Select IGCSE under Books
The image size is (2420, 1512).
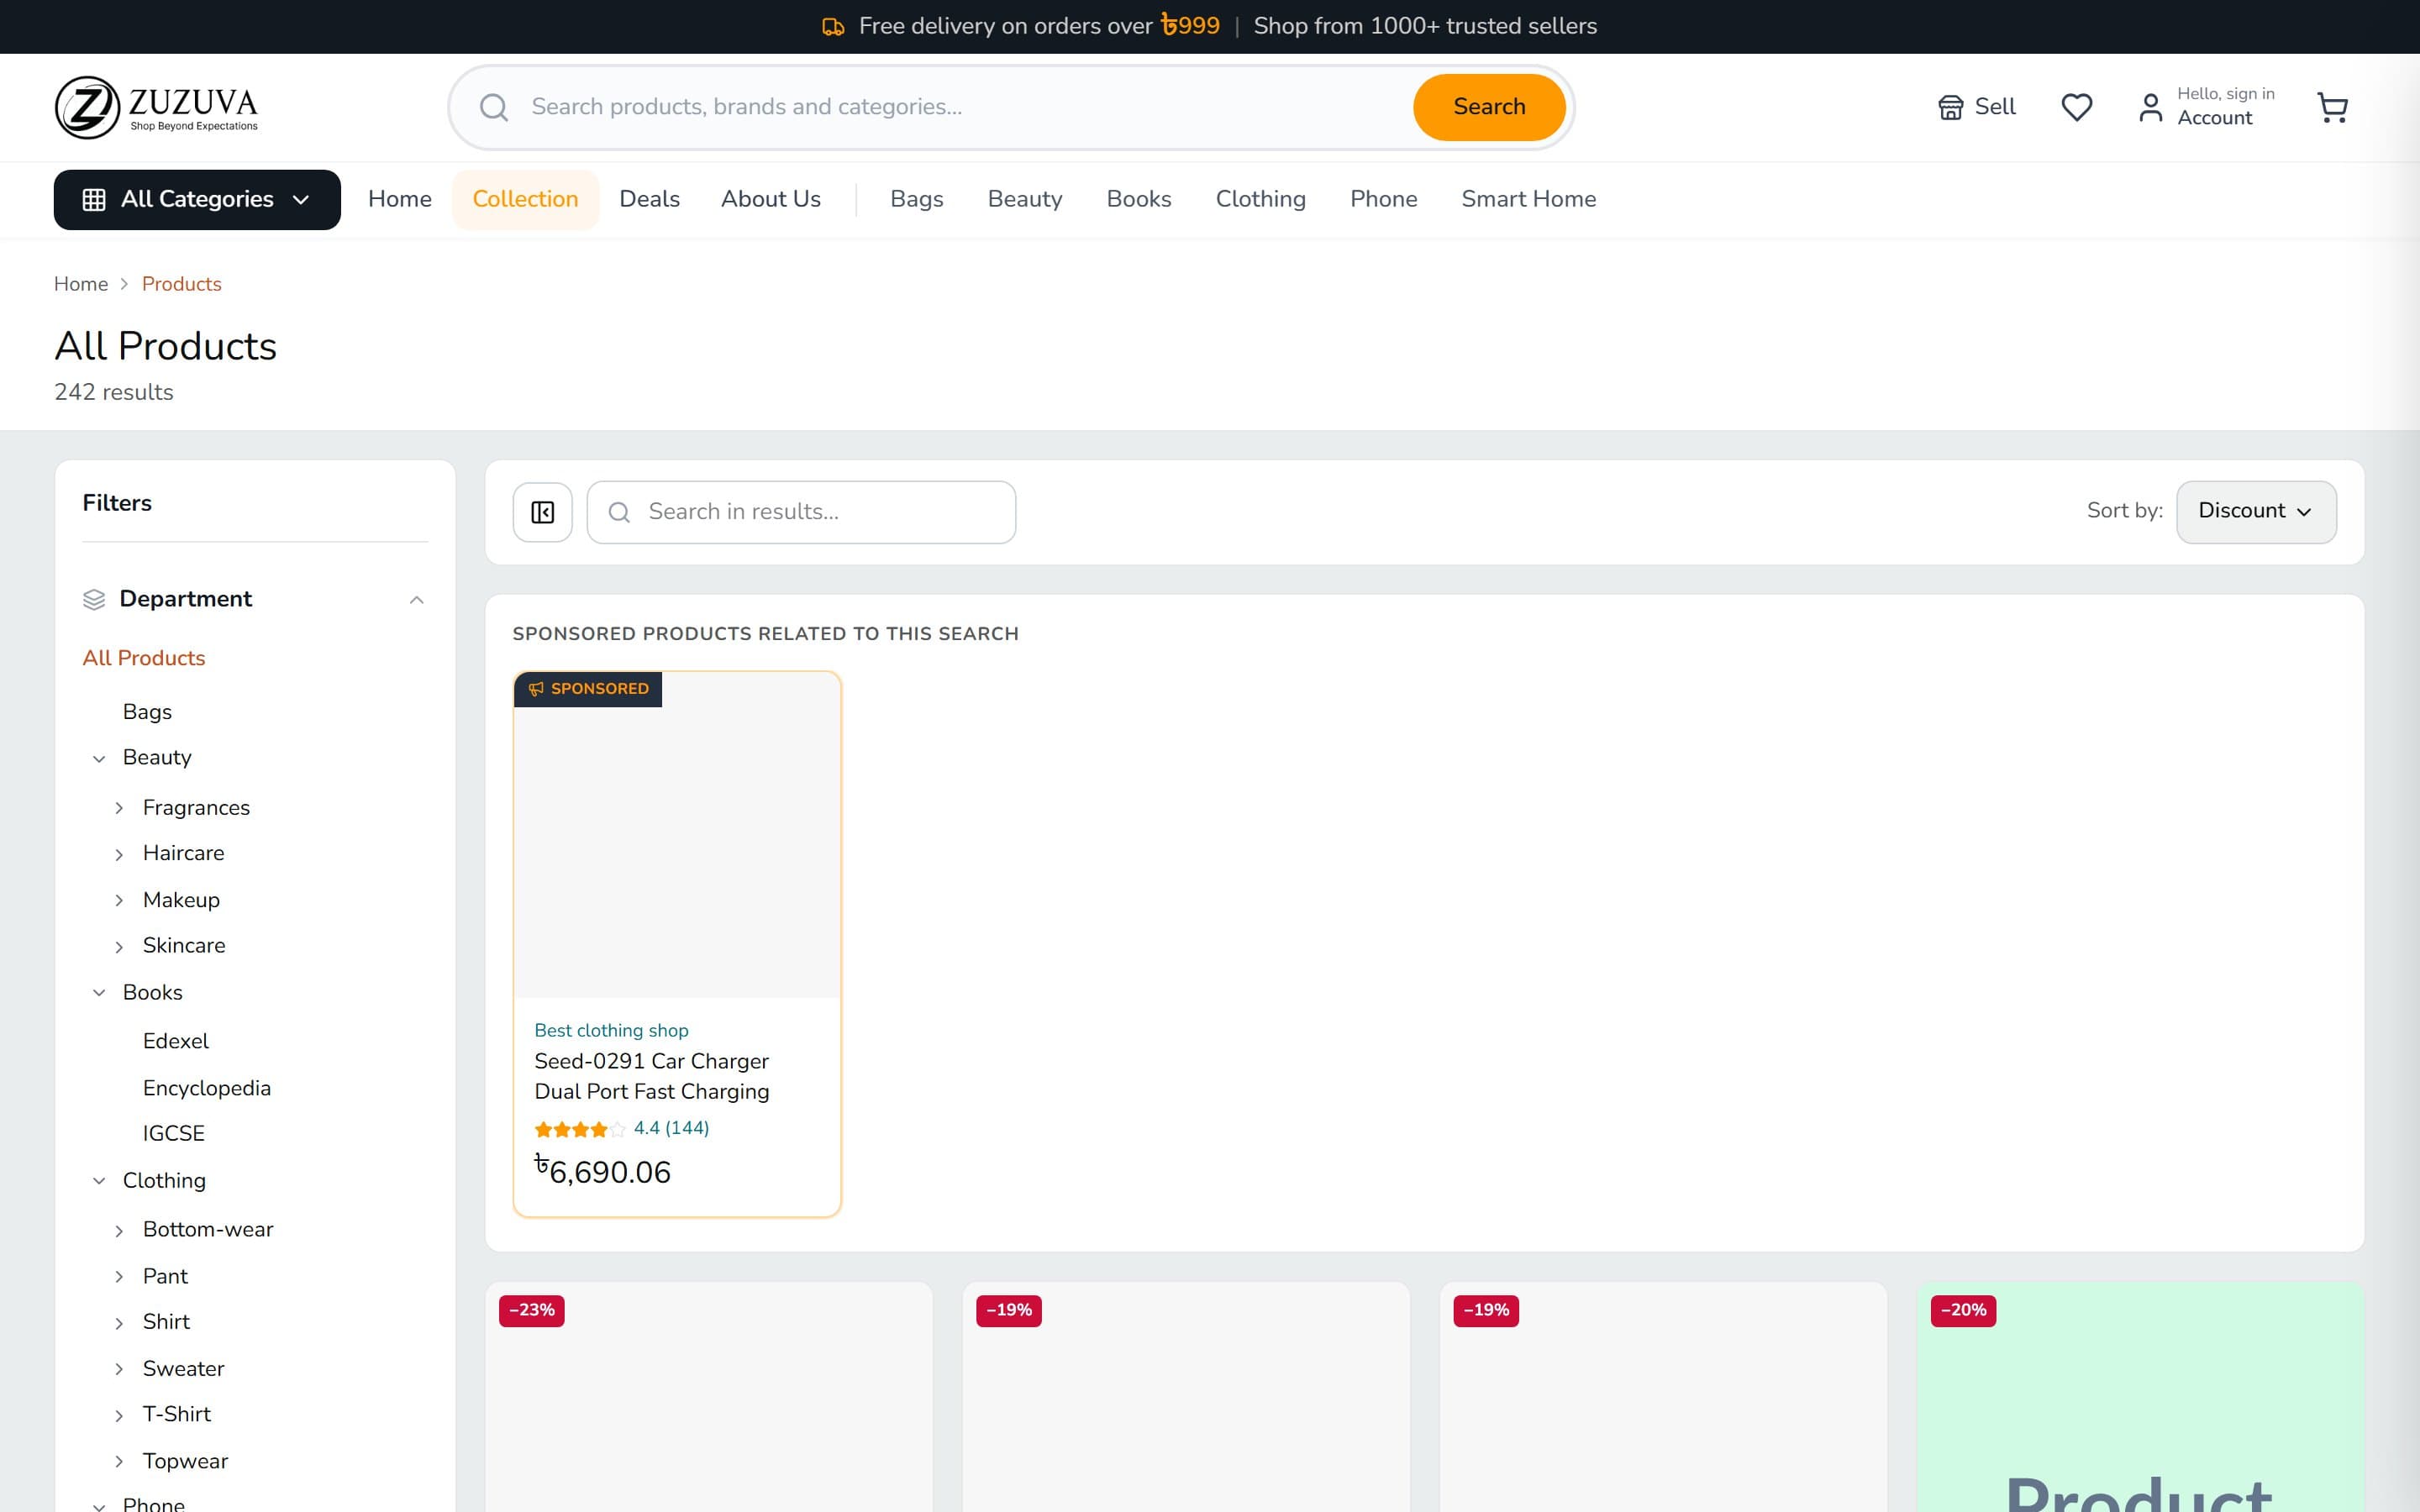[x=174, y=1133]
